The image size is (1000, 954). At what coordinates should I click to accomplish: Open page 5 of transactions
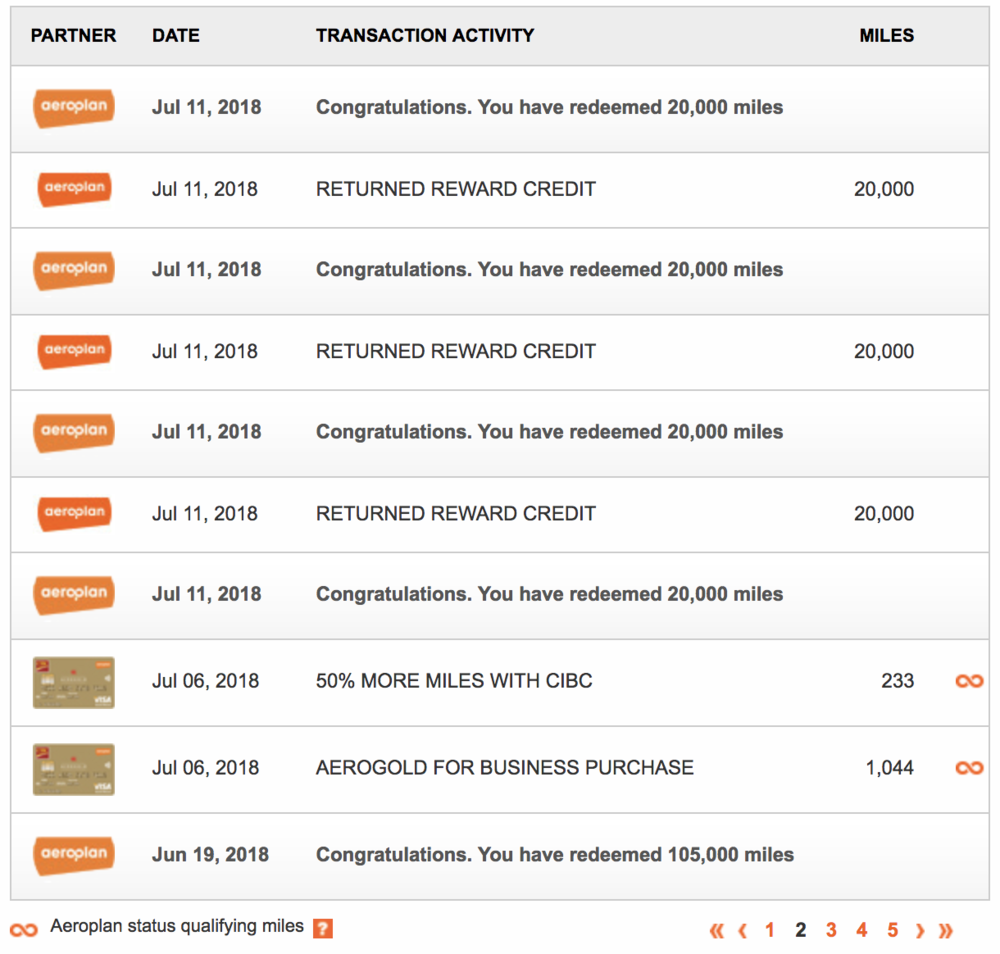coord(892,930)
